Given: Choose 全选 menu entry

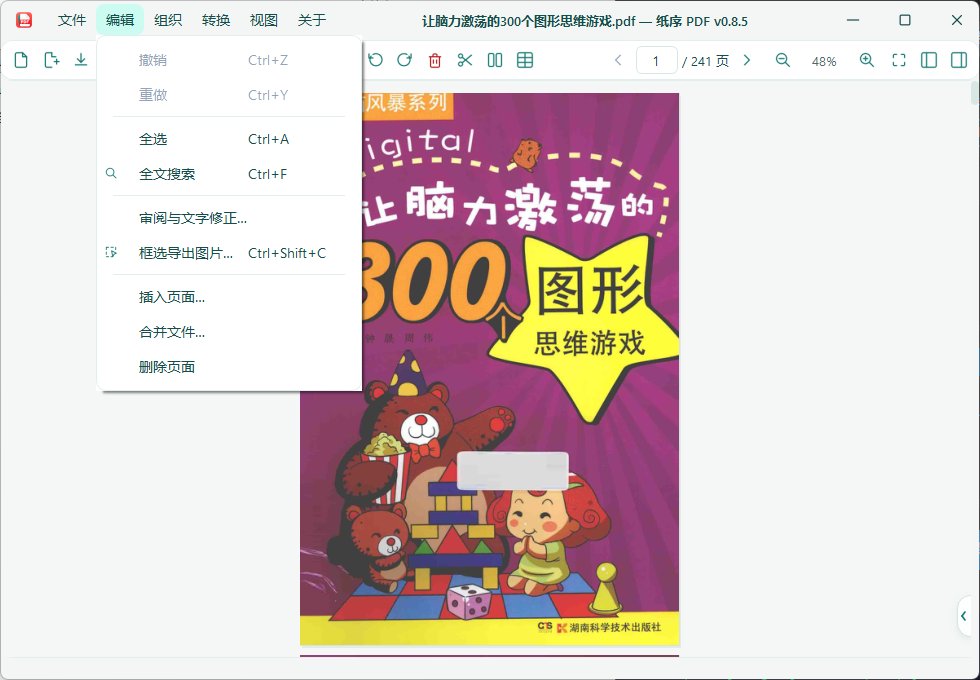Looking at the screenshot, I should (229, 139).
